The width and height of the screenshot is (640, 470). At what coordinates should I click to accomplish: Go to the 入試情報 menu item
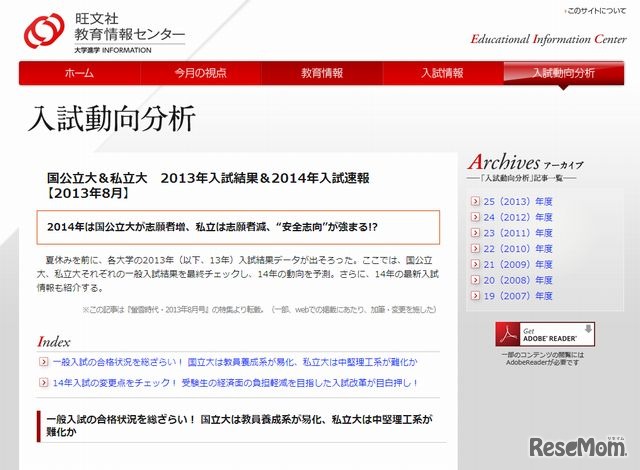click(442, 73)
